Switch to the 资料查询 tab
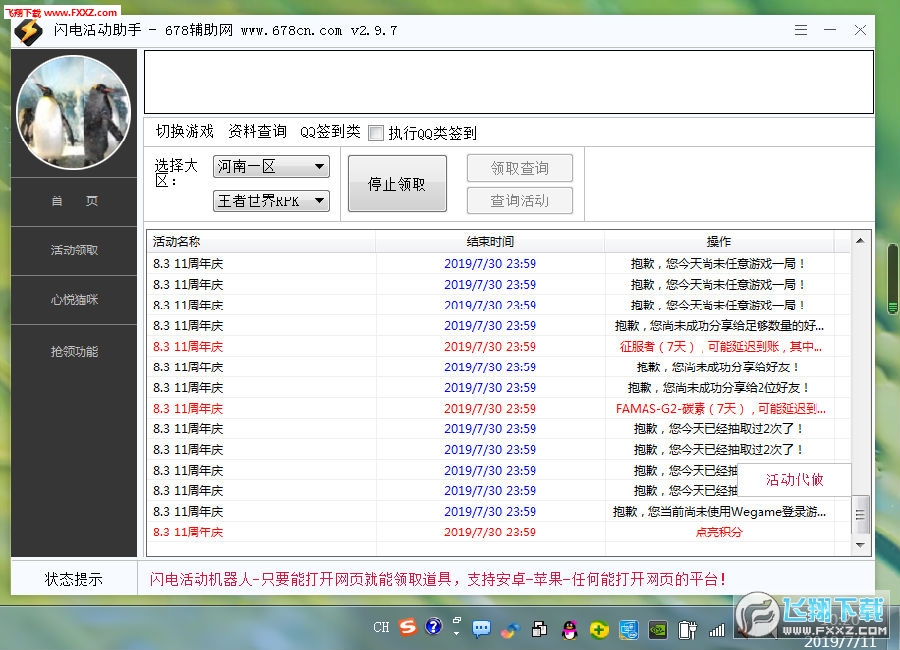The width and height of the screenshot is (900, 650). pos(257,131)
